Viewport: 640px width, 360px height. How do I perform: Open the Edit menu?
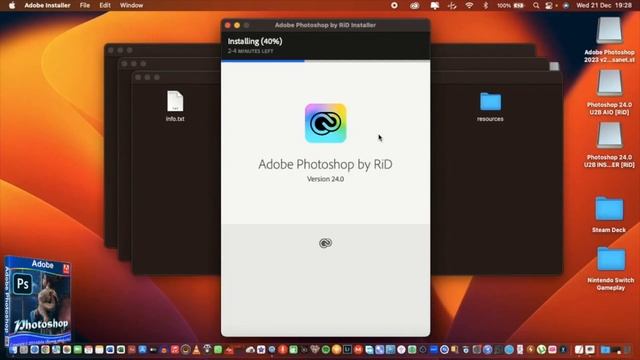[x=105, y=5]
